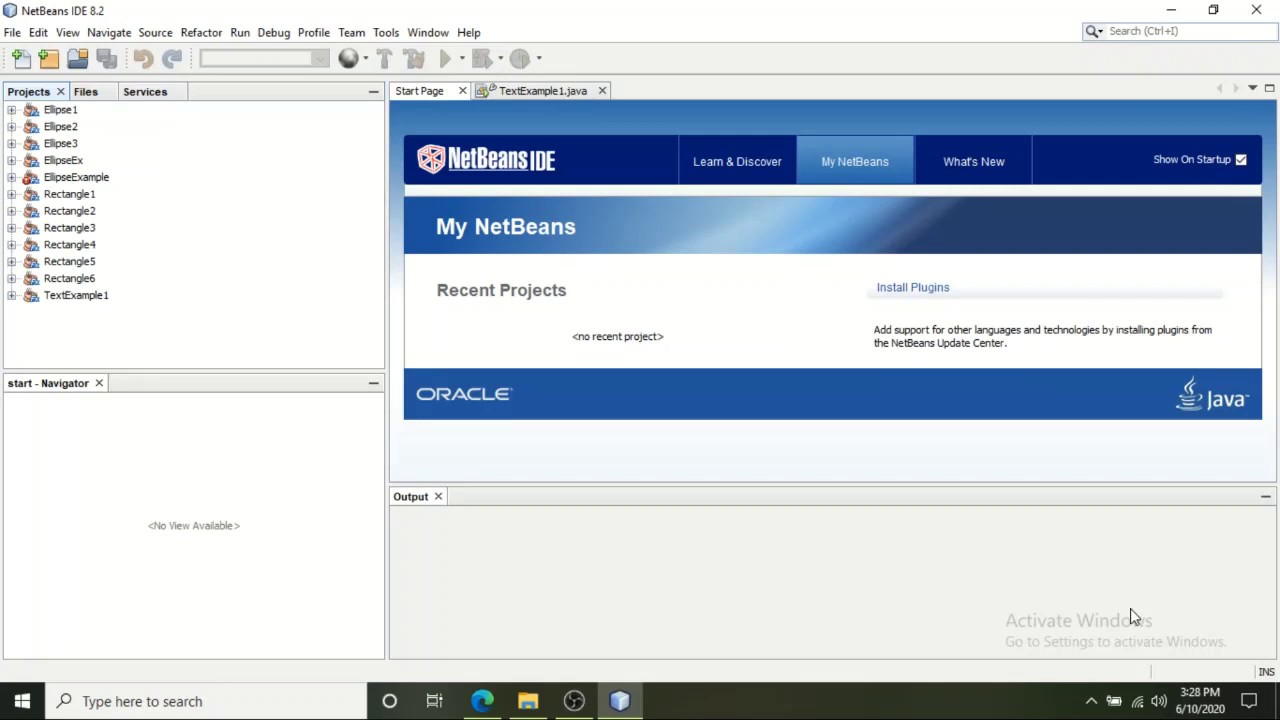Open the What's New tab

pos(973,161)
